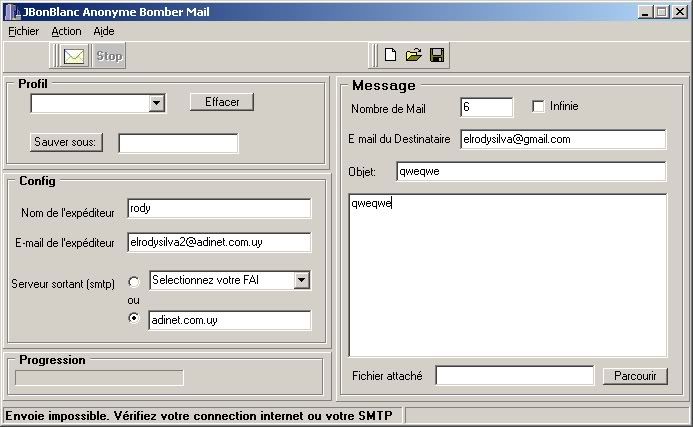Open the Fichier menu
This screenshot has width=693, height=427.
tap(23, 31)
